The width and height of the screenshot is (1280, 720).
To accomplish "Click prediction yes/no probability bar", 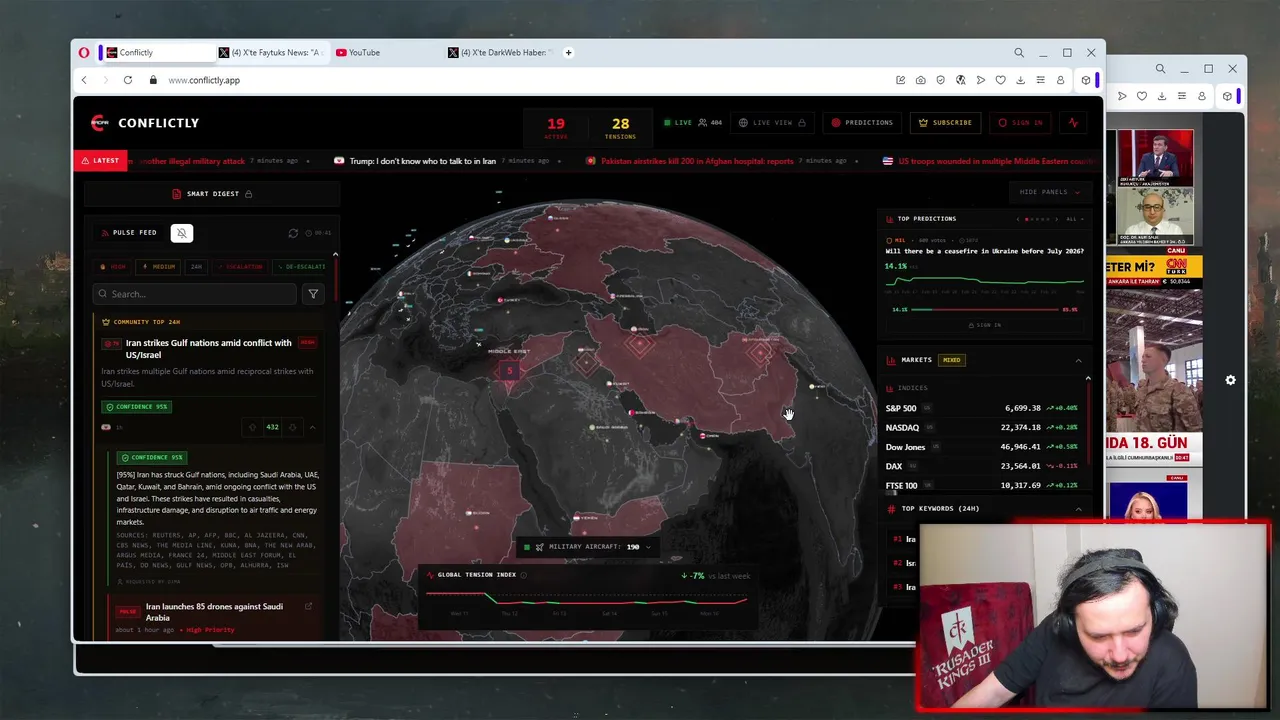I will [984, 310].
